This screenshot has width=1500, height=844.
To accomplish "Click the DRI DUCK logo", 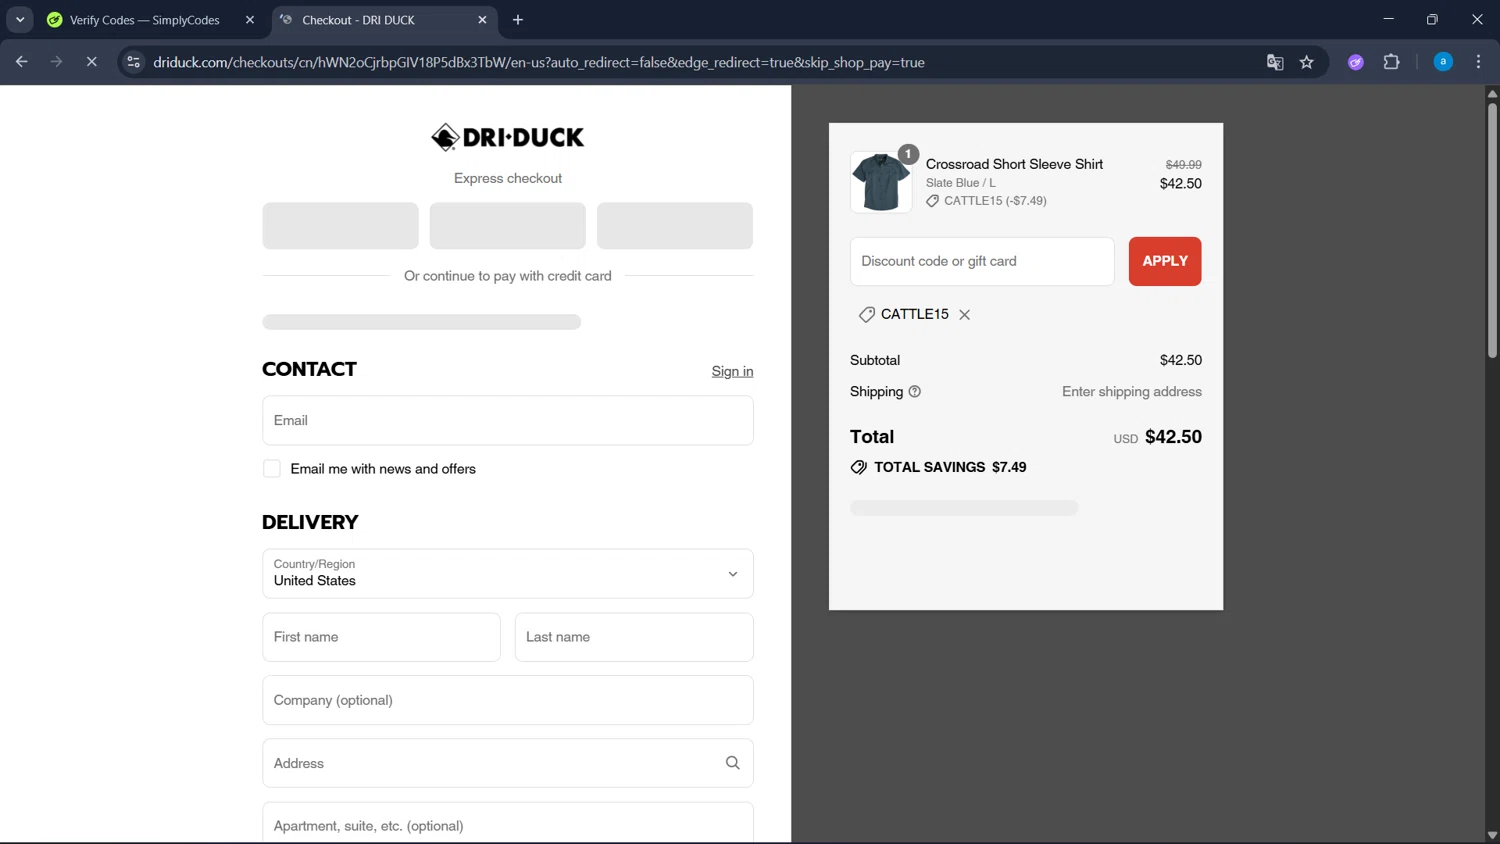I will 508,137.
